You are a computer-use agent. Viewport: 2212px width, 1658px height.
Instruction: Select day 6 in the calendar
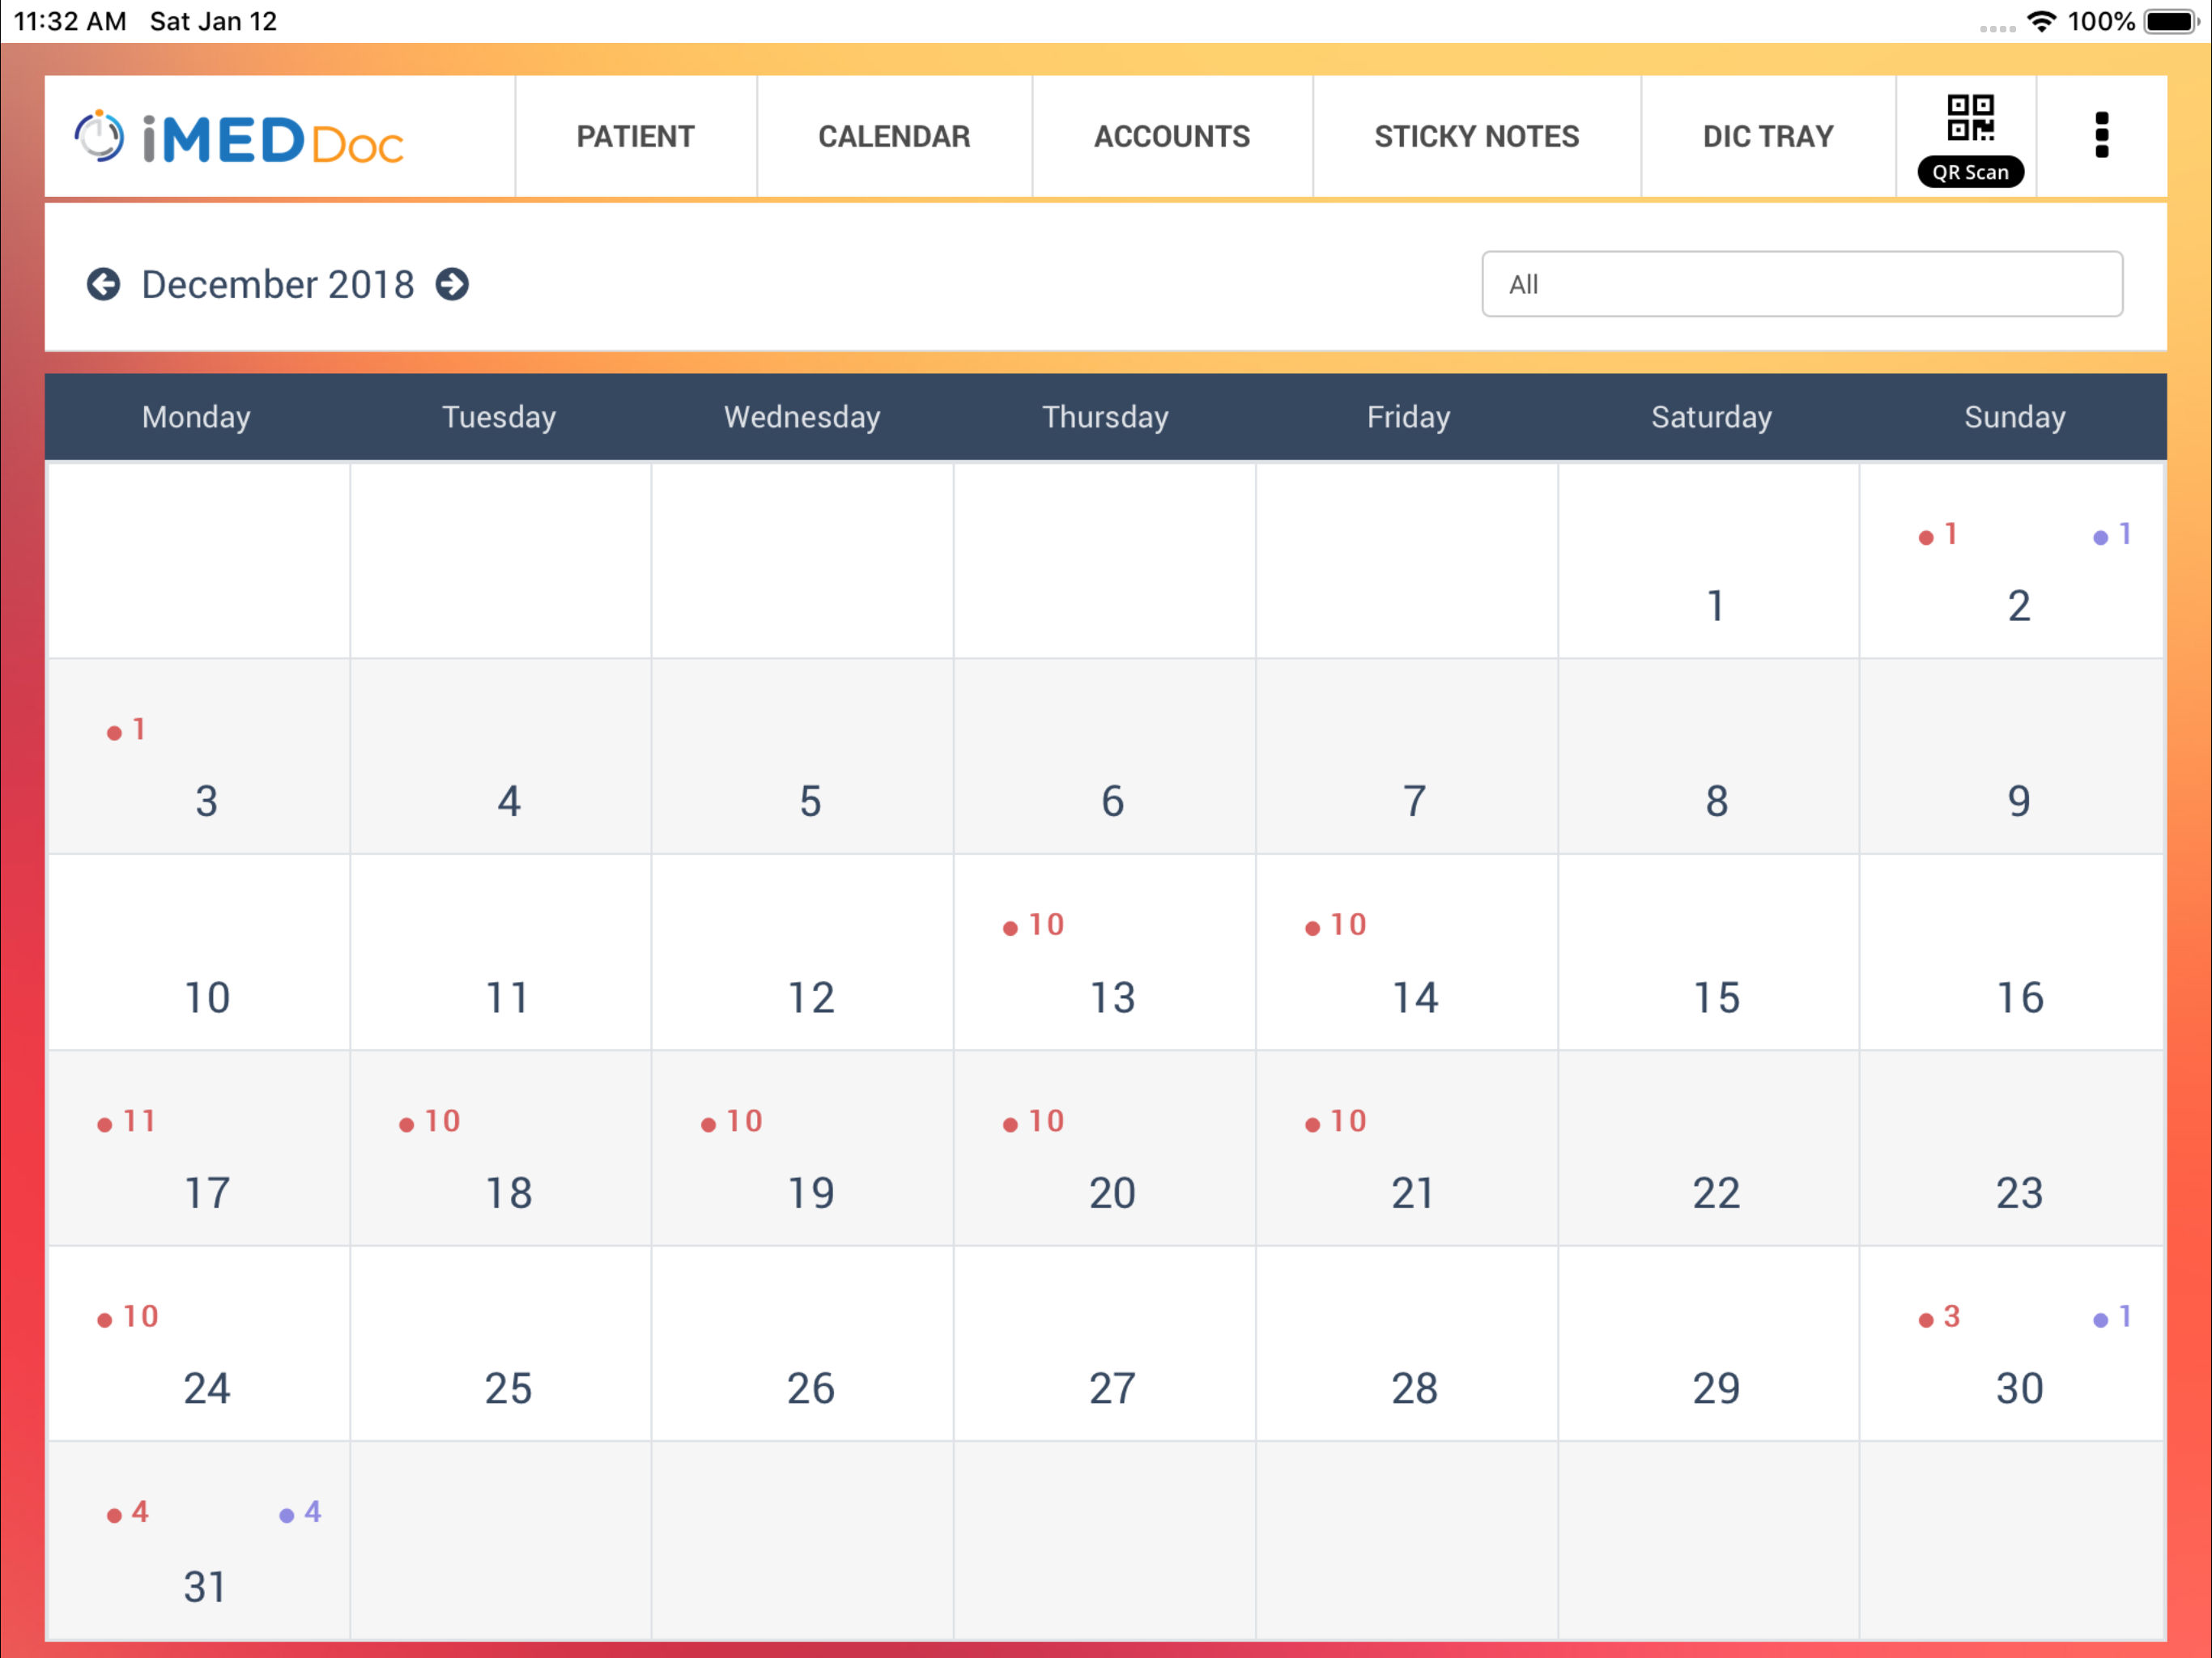(1105, 756)
